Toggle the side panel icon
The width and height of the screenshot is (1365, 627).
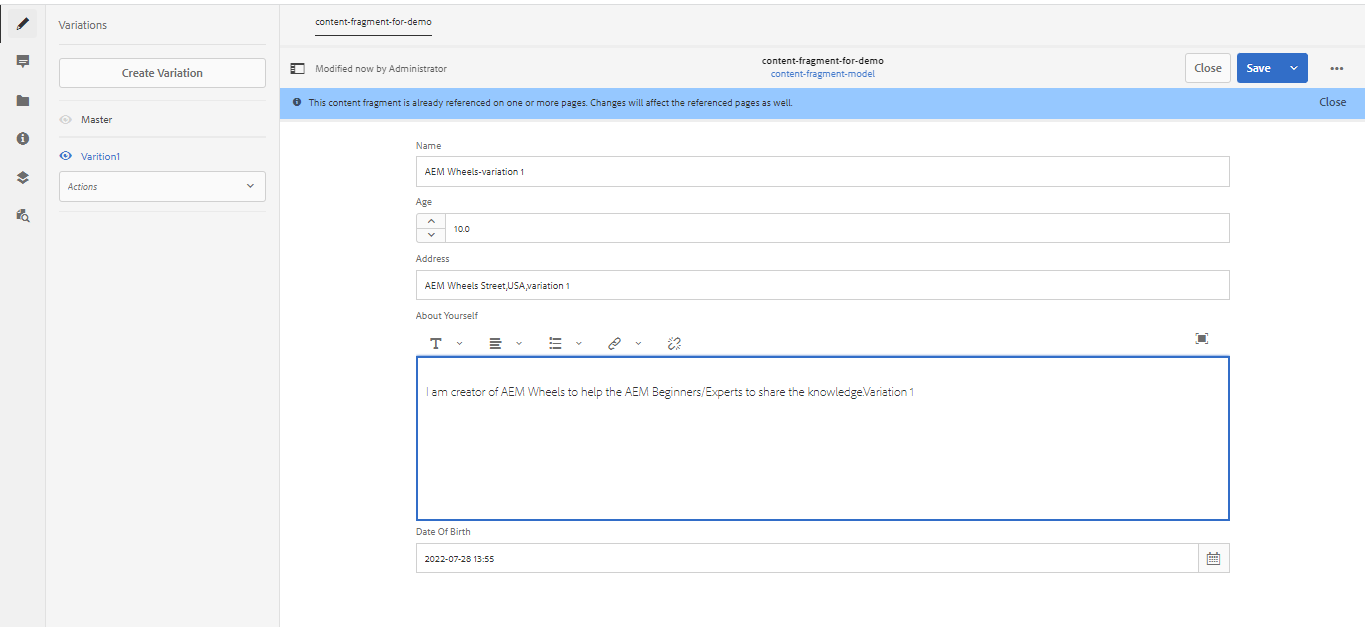297,69
